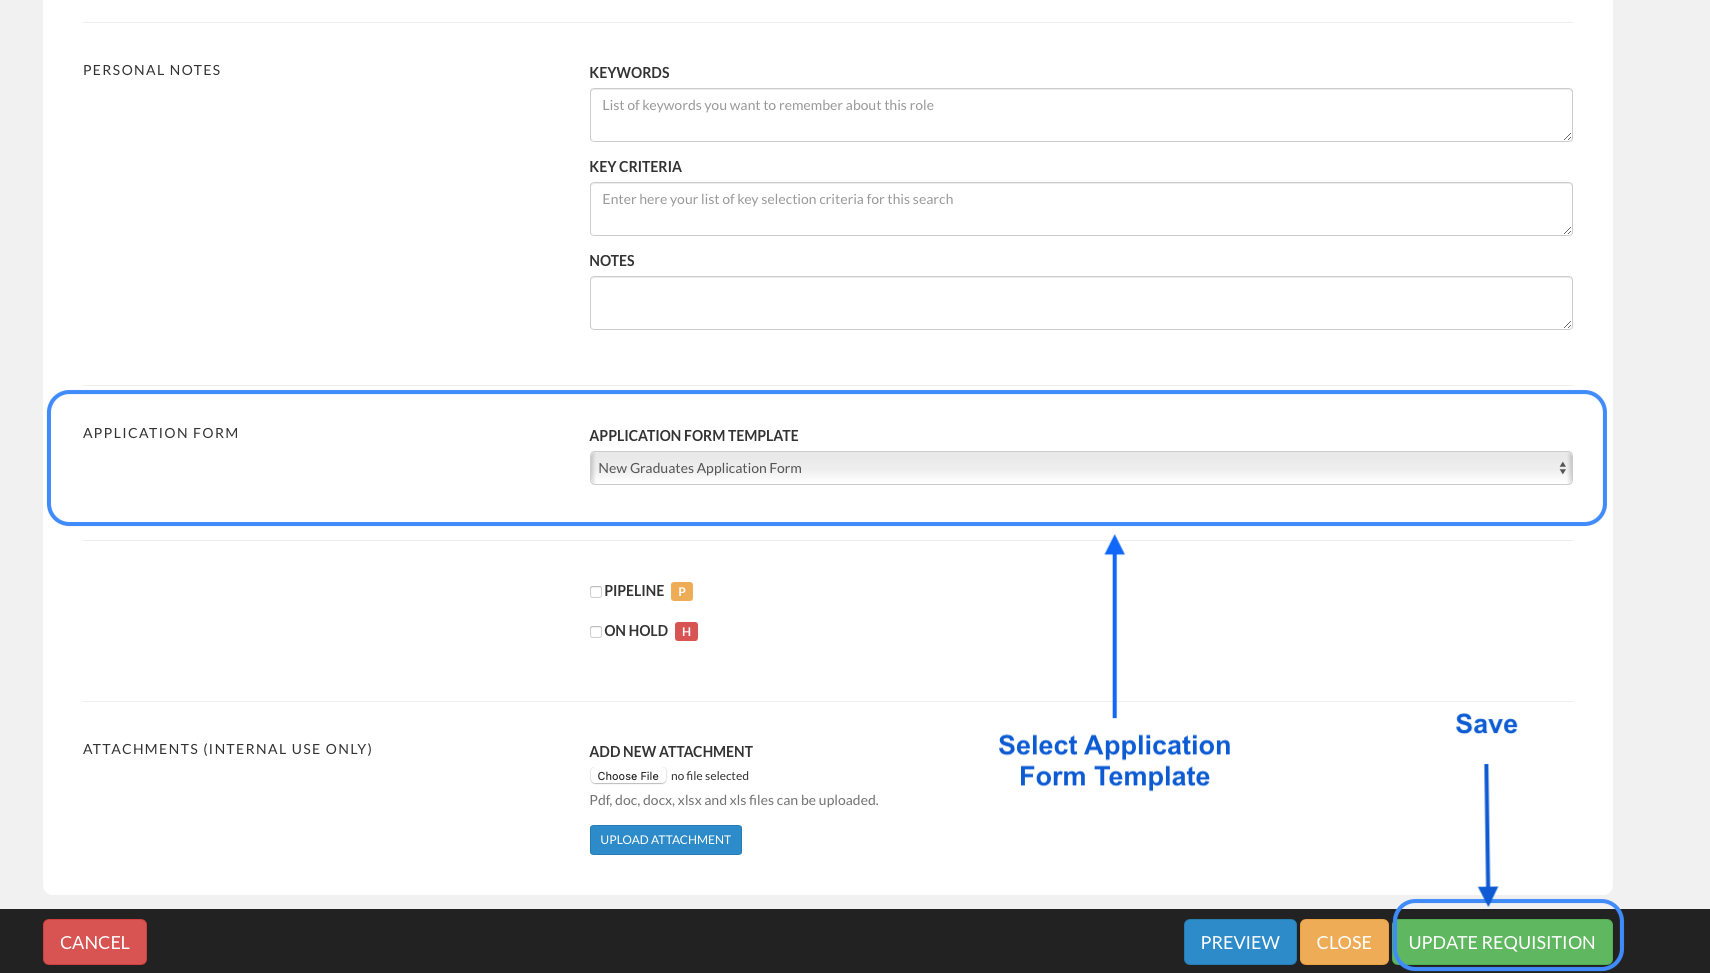This screenshot has height=973, width=1710.
Task: Click the CLOSE button
Action: [1343, 941]
